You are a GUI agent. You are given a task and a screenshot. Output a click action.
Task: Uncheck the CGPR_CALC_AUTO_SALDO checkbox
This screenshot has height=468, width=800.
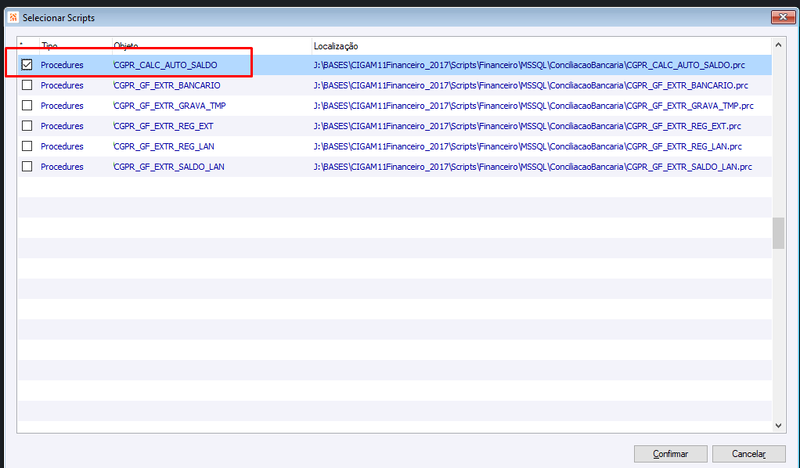(x=27, y=65)
